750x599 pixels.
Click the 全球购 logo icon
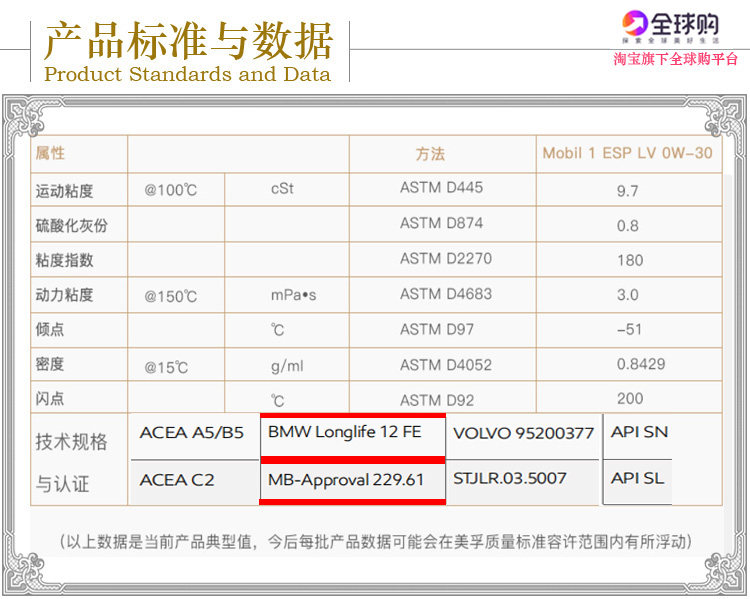(x=634, y=23)
